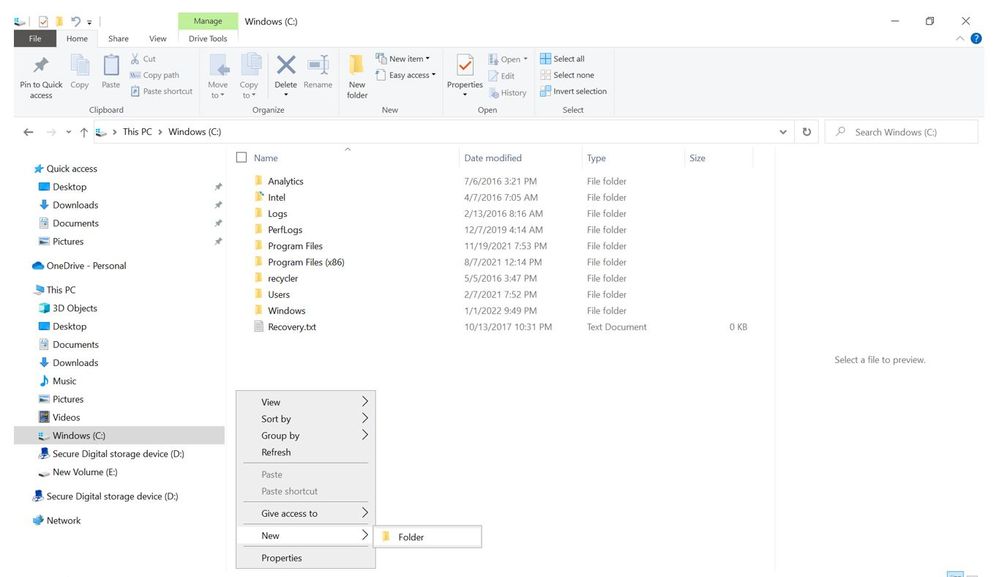
Task: Click the Recovery.txt file icon
Action: click(259, 327)
